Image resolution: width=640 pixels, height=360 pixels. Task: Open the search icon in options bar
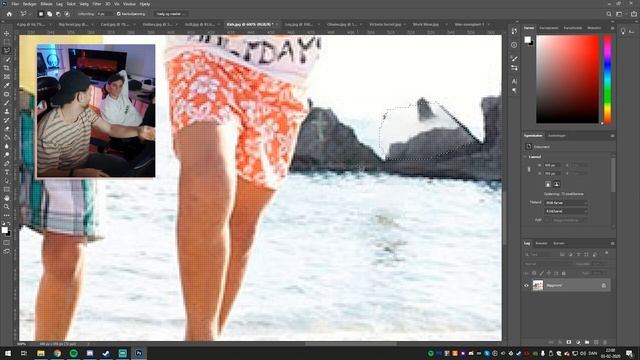tap(609, 14)
